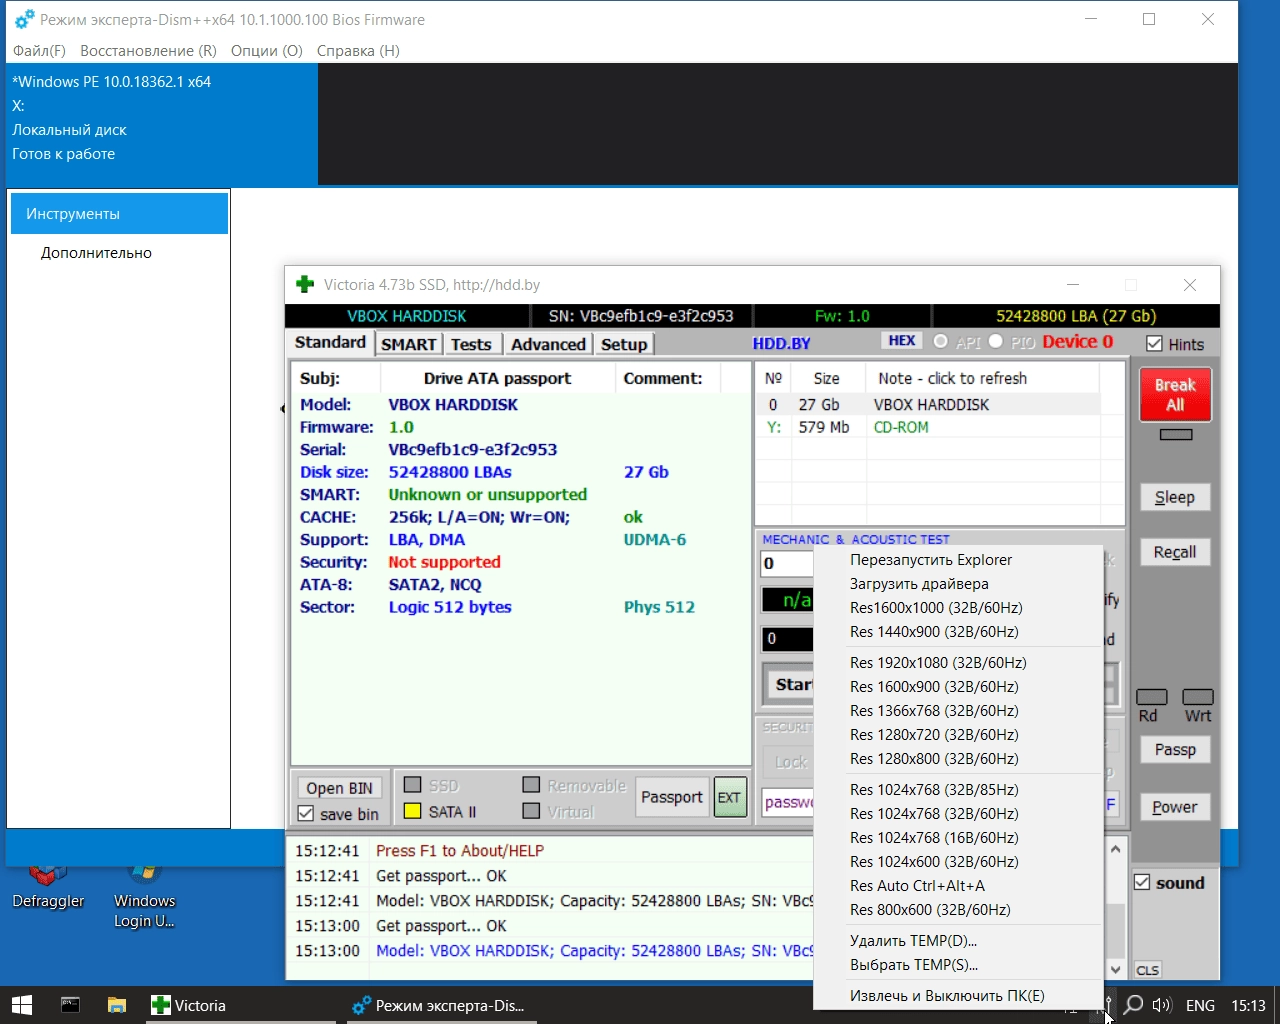This screenshot has height=1024, width=1280.
Task: Switch to the Advanced tab
Action: (x=548, y=344)
